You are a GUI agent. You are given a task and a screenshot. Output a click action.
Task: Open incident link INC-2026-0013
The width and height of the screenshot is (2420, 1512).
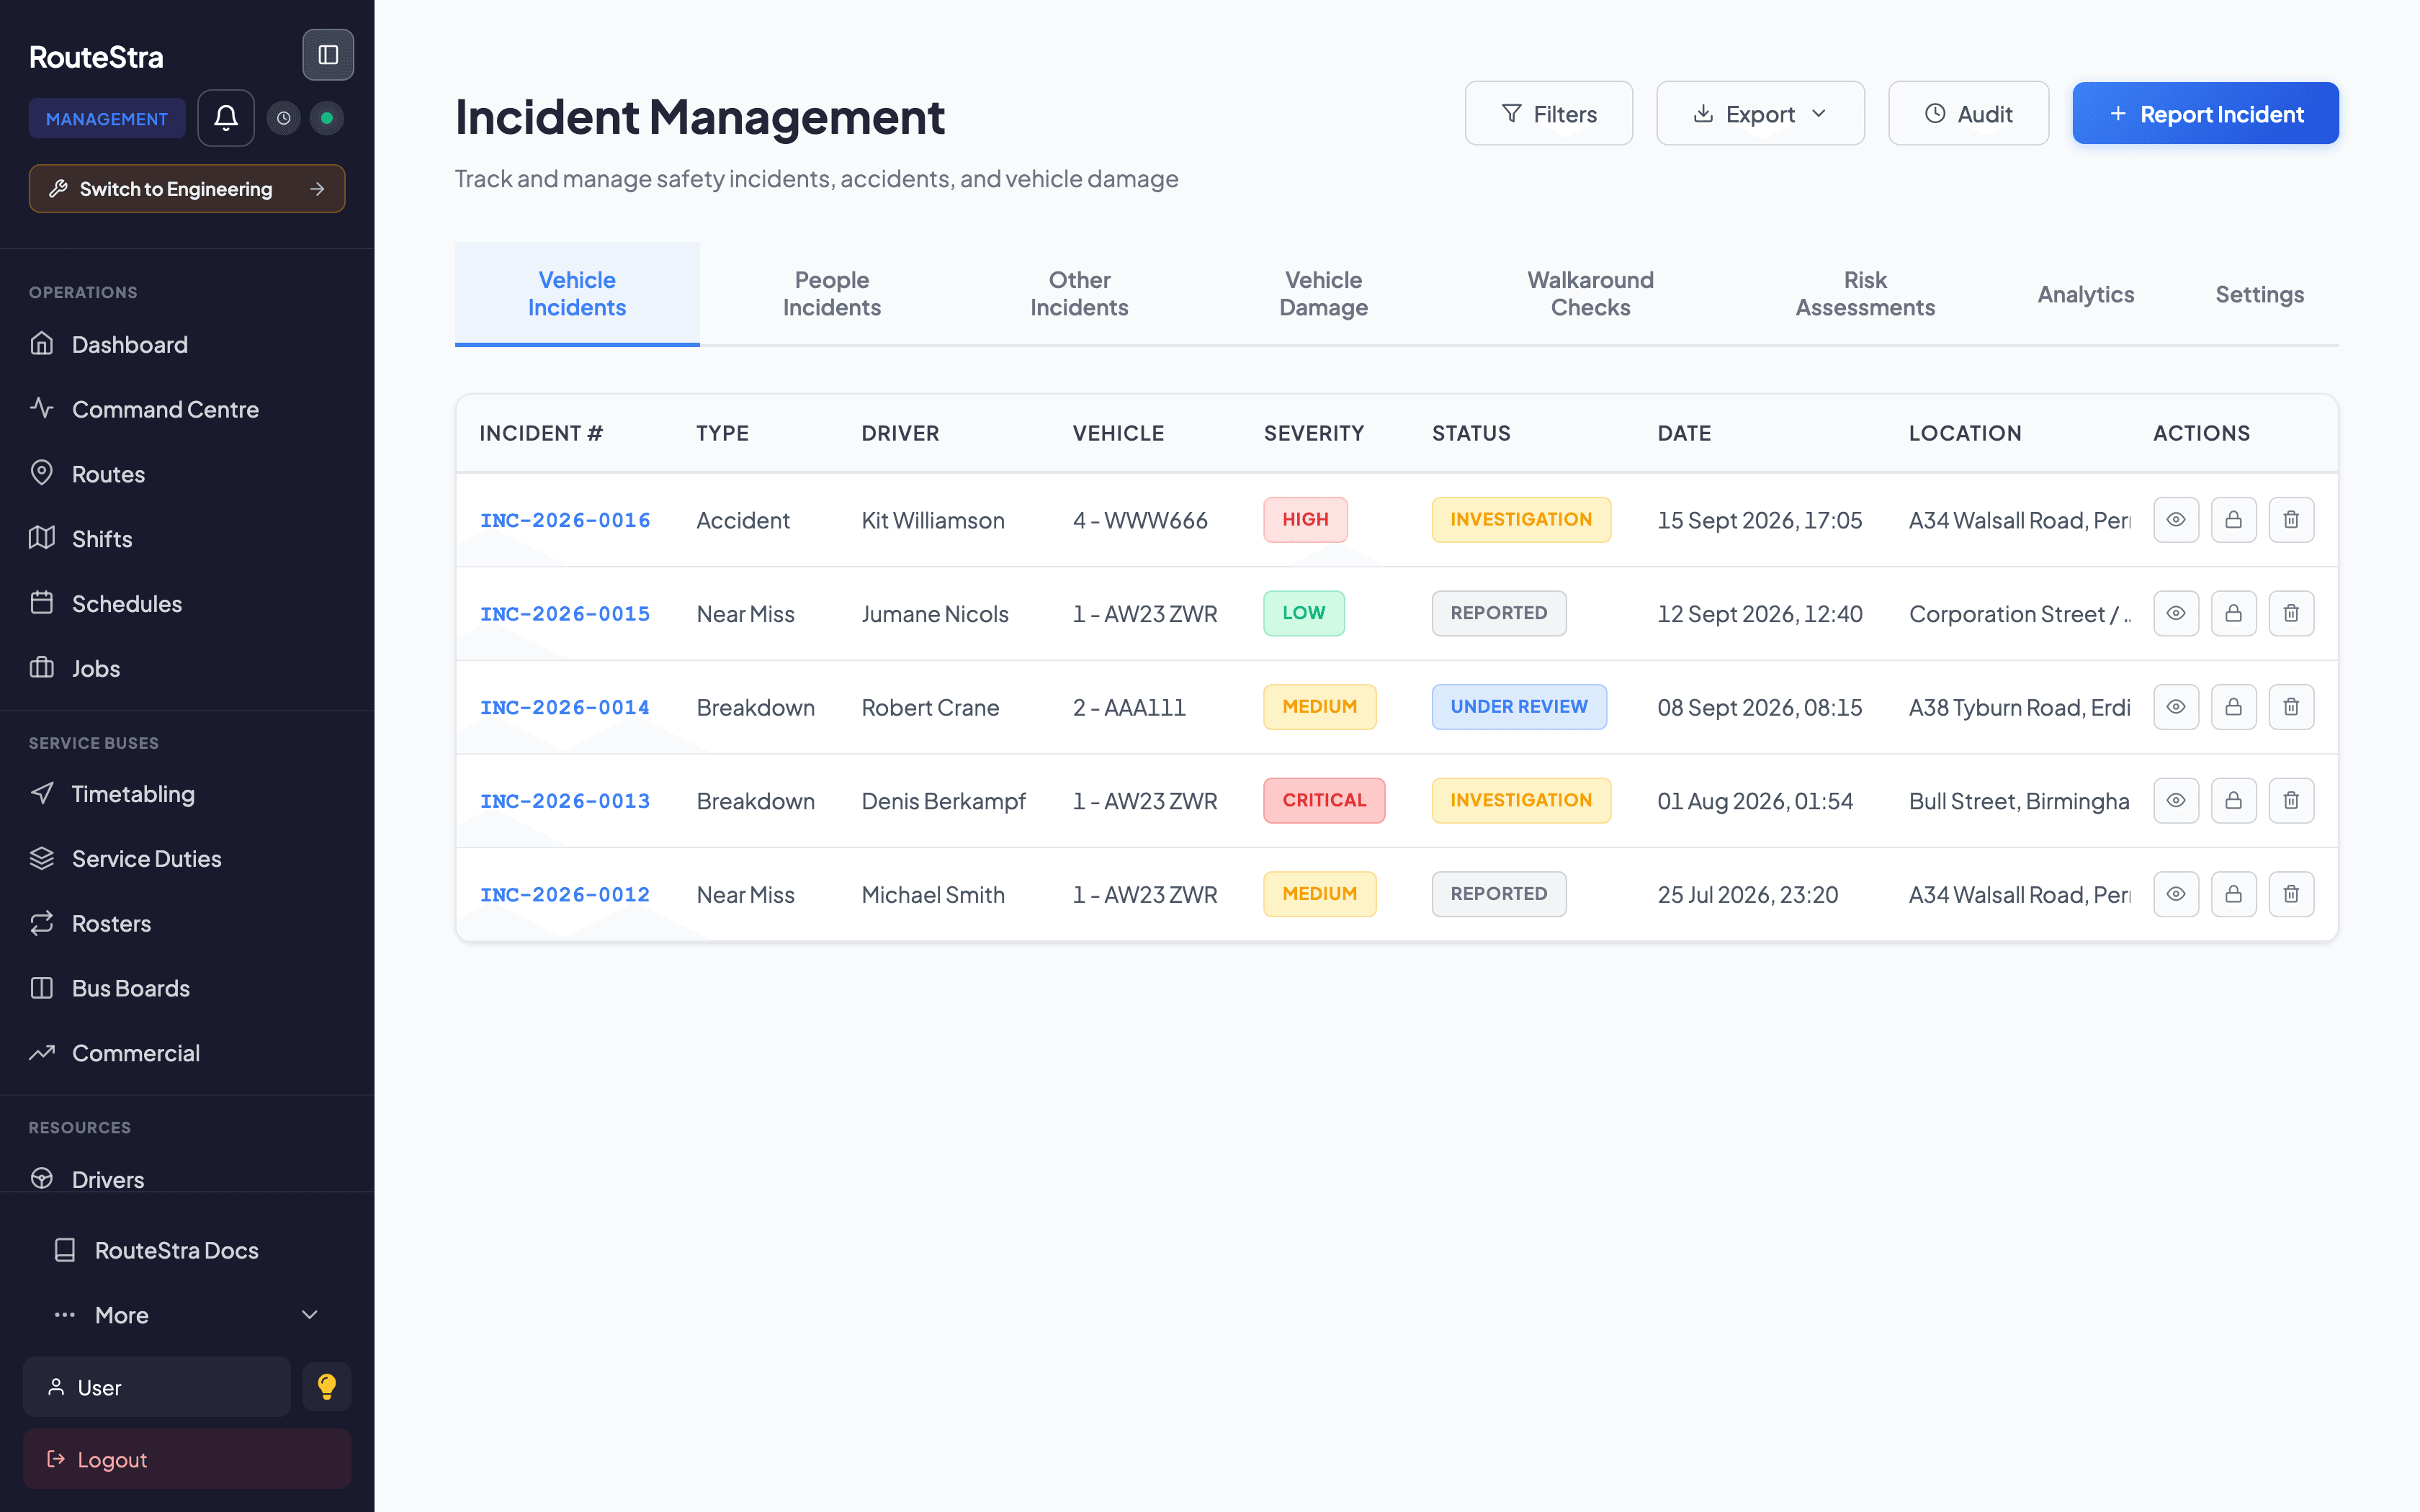click(x=565, y=801)
